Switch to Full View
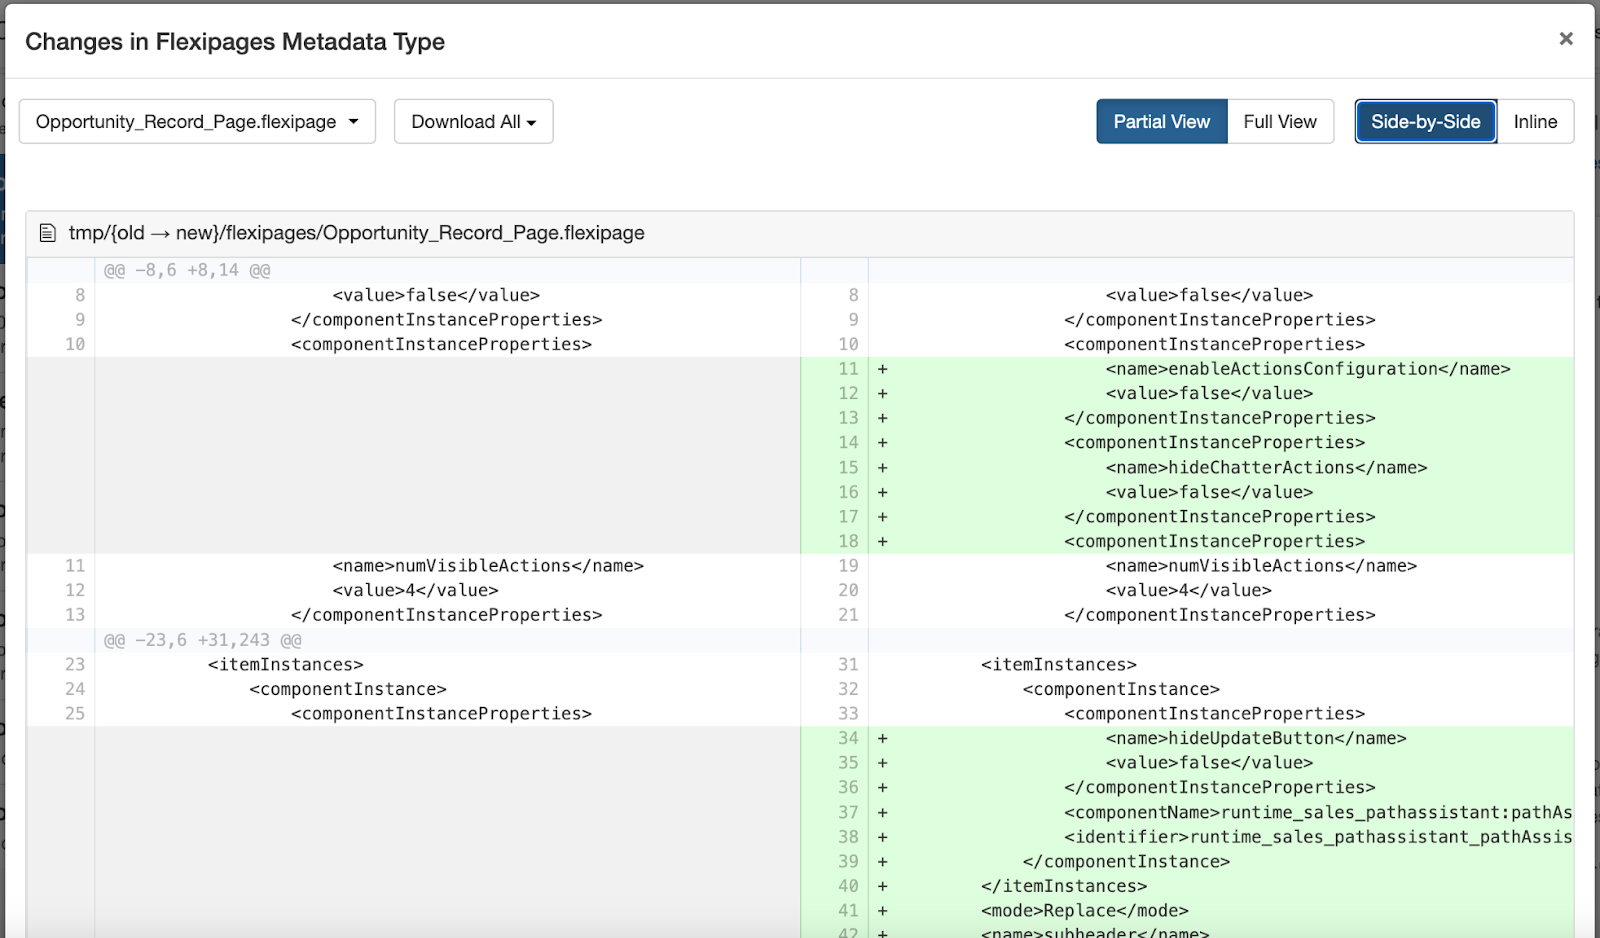The width and height of the screenshot is (1600, 938). pyautogui.click(x=1280, y=121)
